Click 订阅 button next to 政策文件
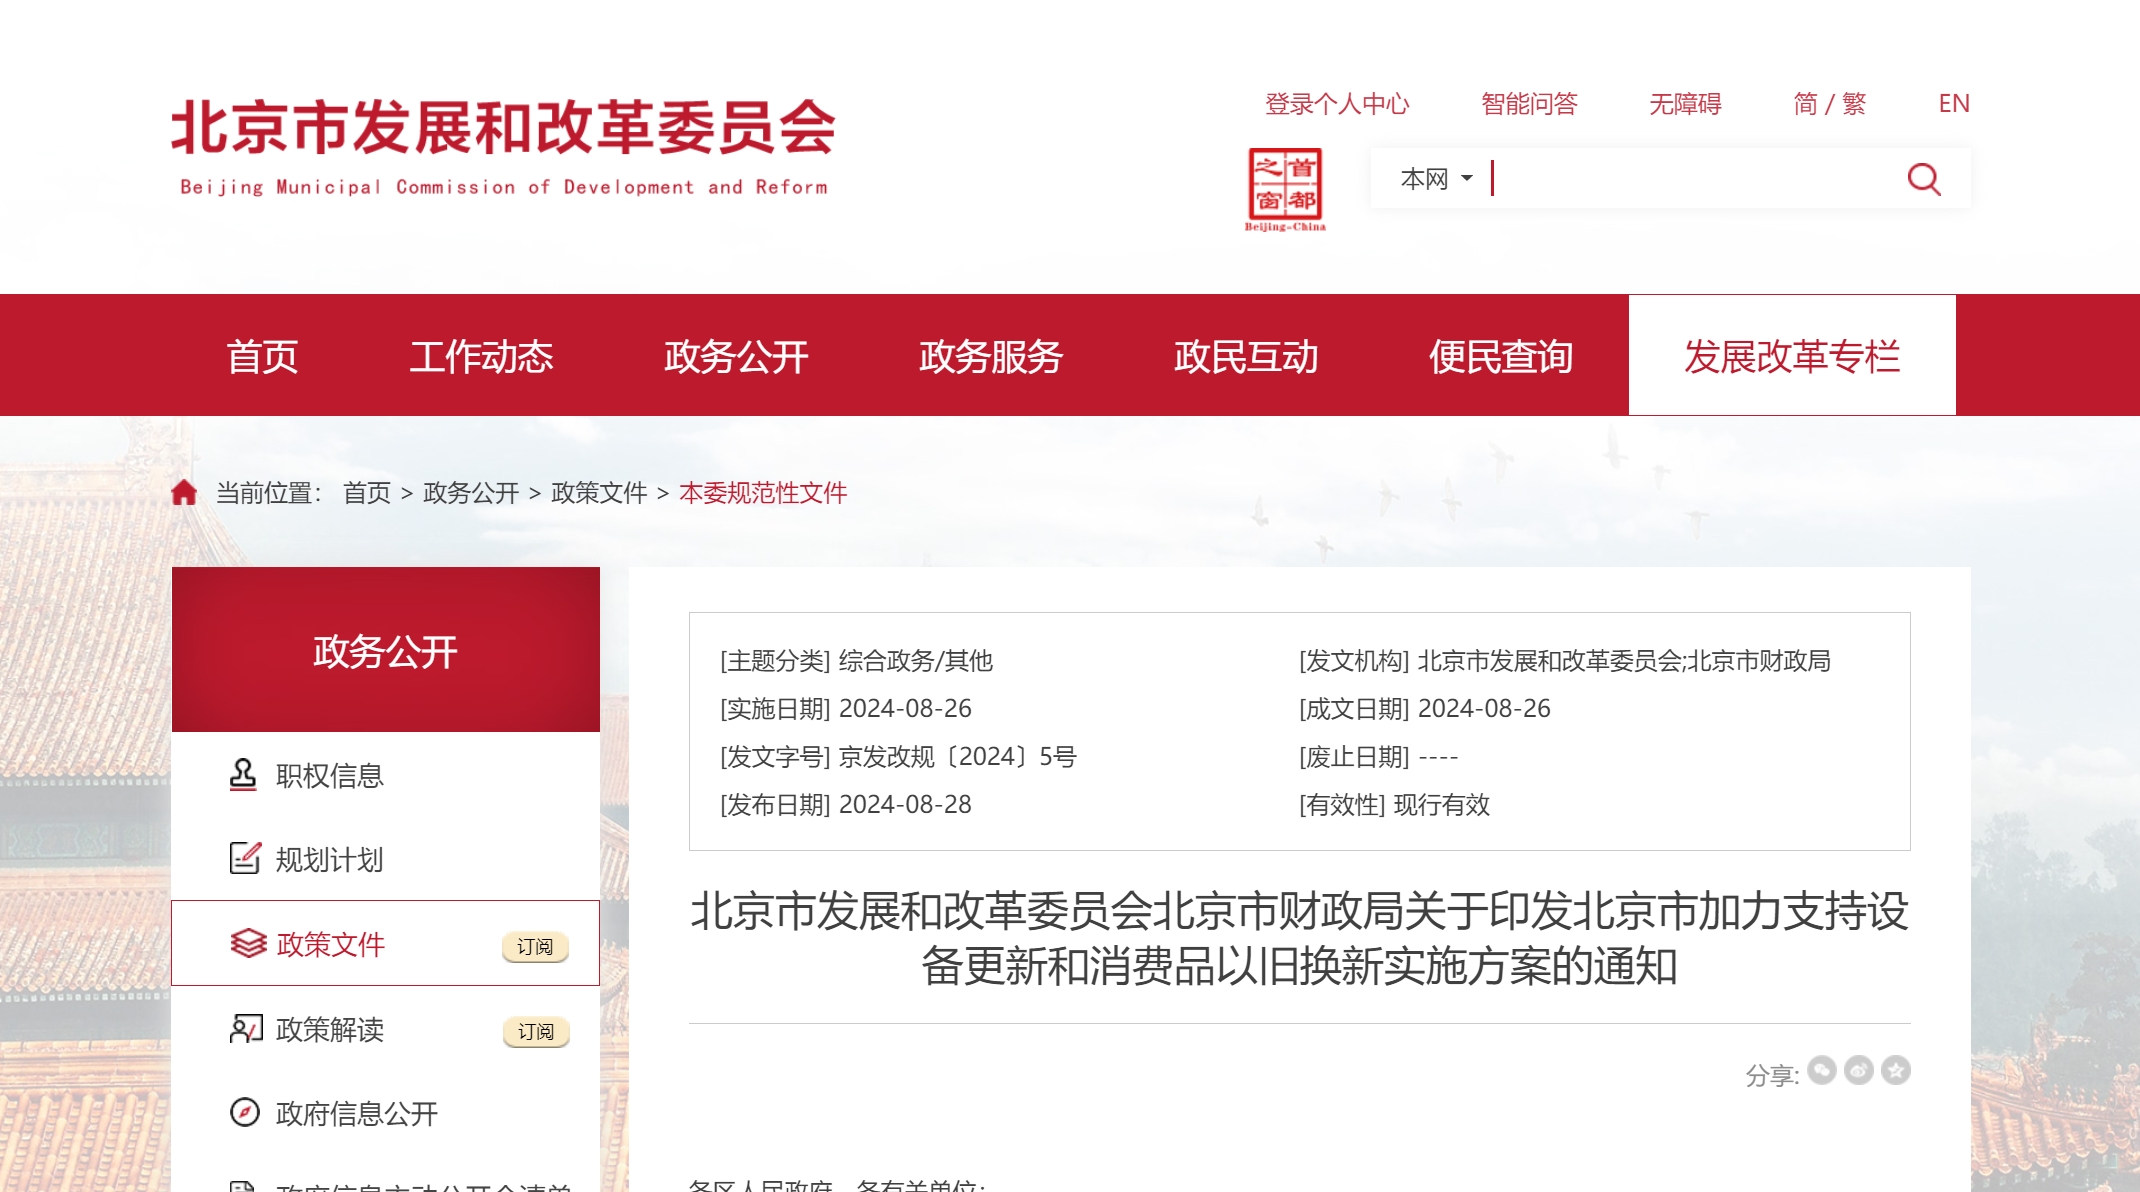This screenshot has width=2140, height=1192. 535,946
